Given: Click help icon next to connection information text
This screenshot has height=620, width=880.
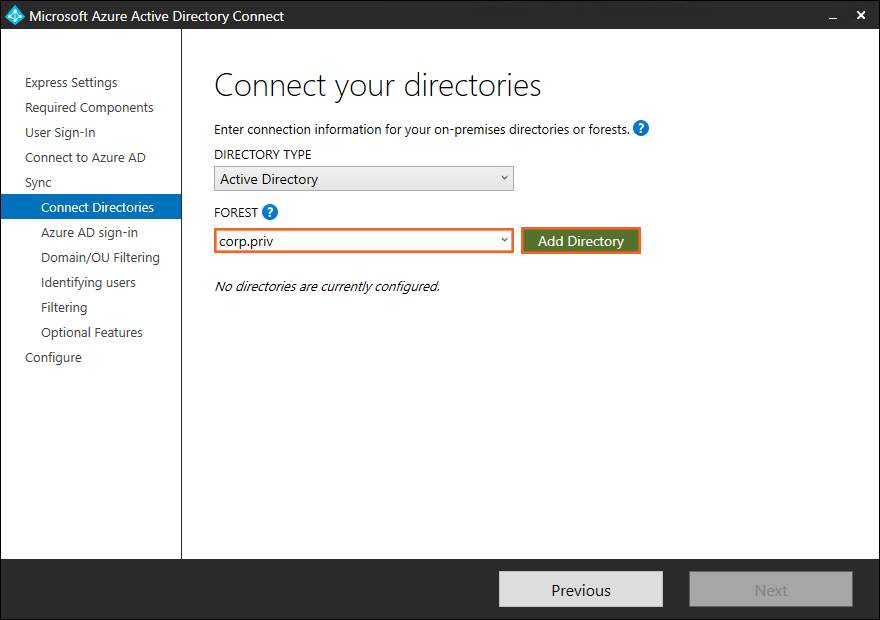Looking at the screenshot, I should (x=641, y=129).
